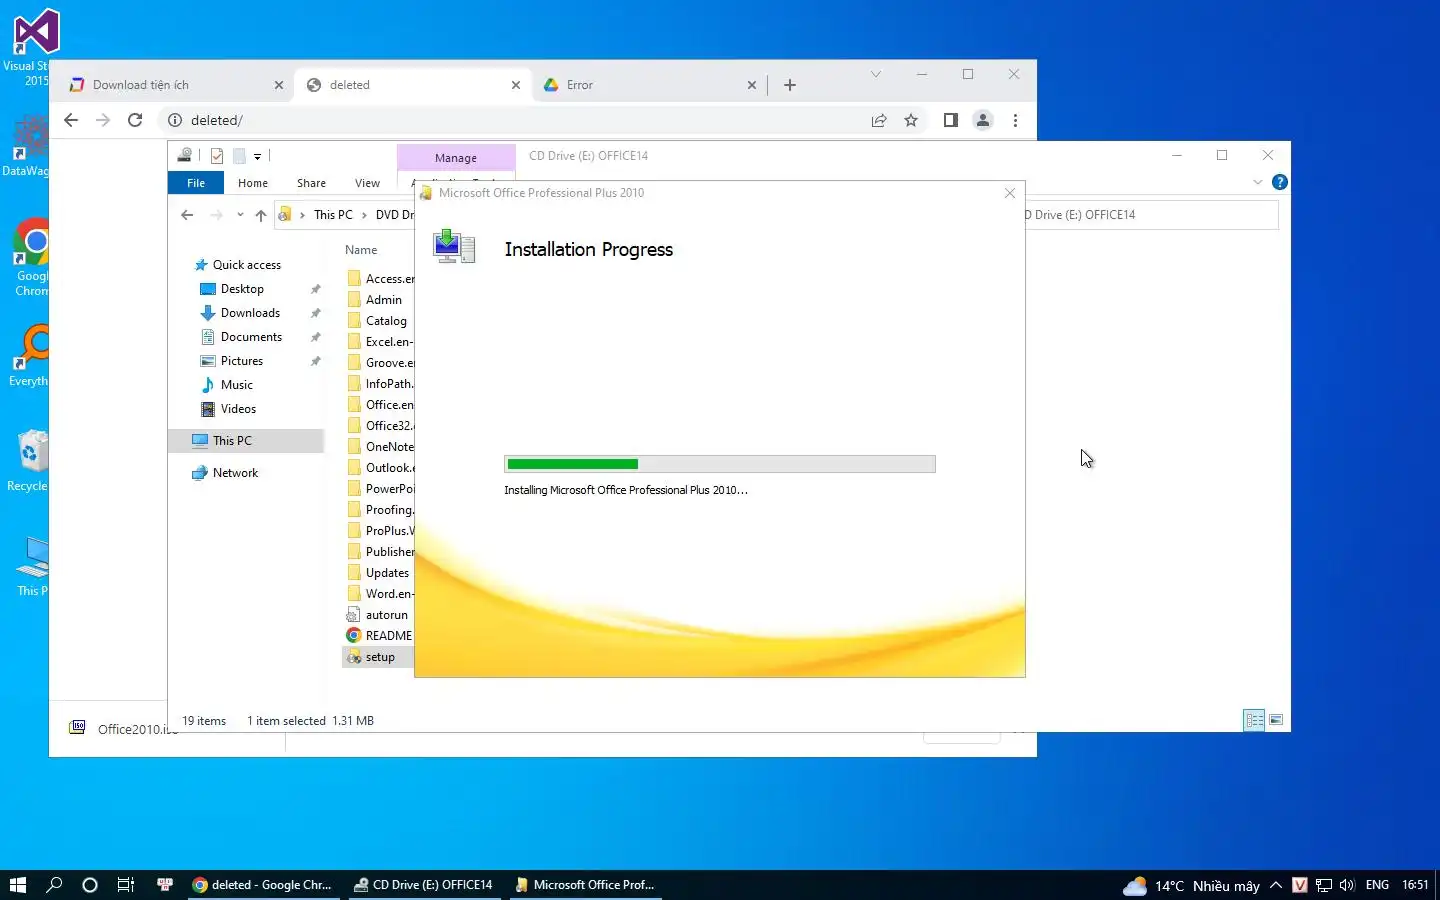1440x900 pixels.
Task: Sort by Name column header
Action: coord(361,250)
